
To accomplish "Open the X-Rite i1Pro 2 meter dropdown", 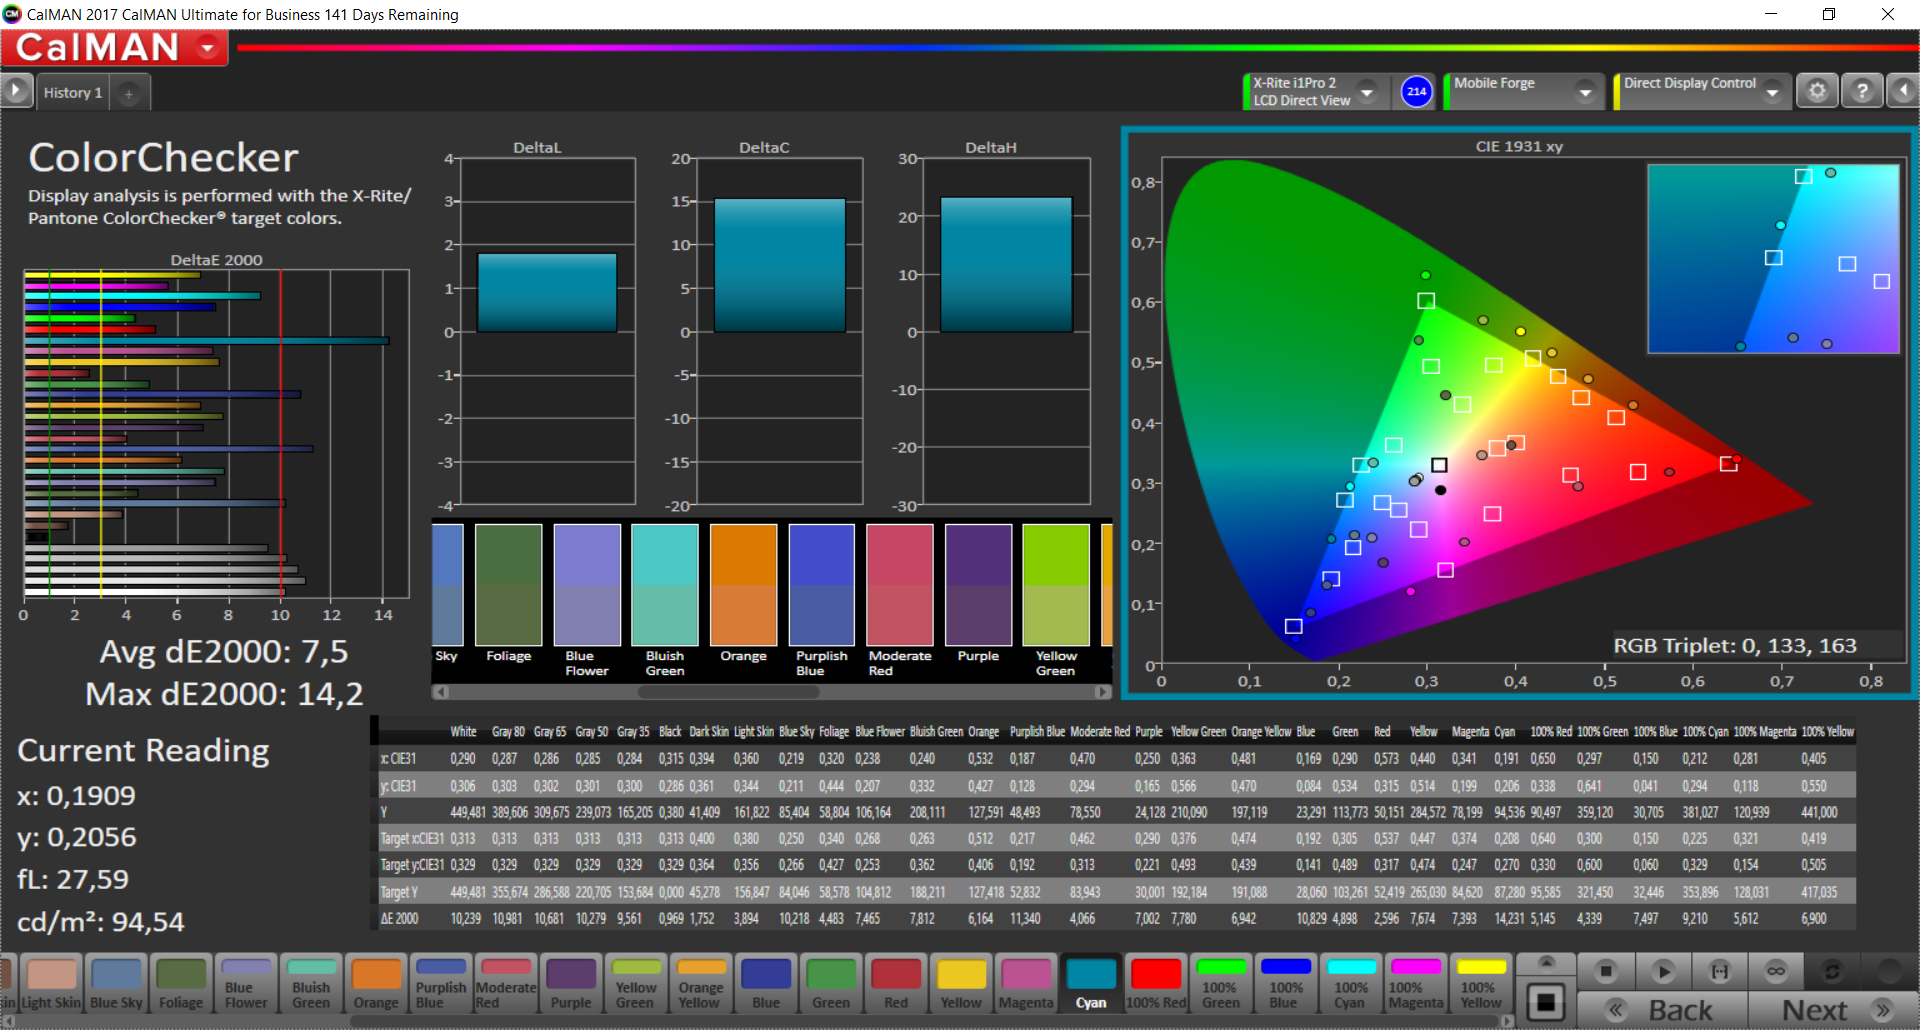I will pyautogui.click(x=1367, y=92).
